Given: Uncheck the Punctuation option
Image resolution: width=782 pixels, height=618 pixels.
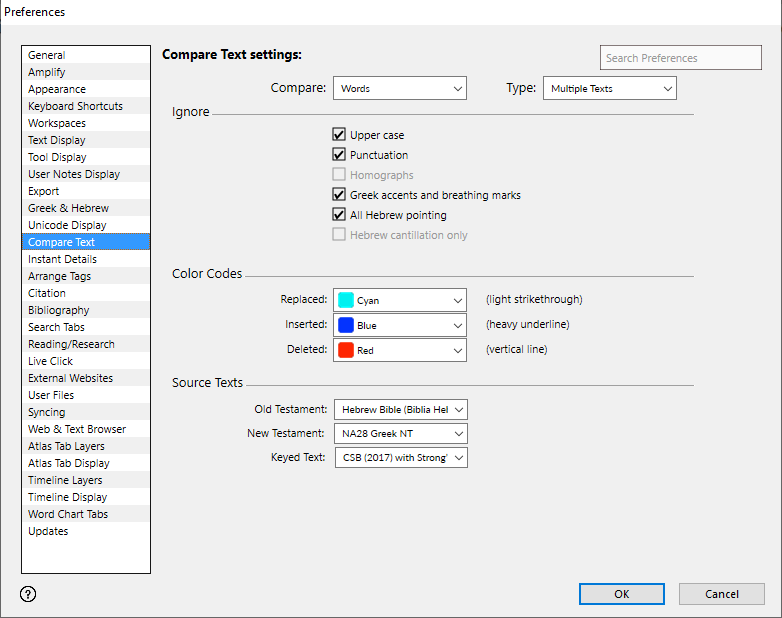Looking at the screenshot, I should (339, 155).
